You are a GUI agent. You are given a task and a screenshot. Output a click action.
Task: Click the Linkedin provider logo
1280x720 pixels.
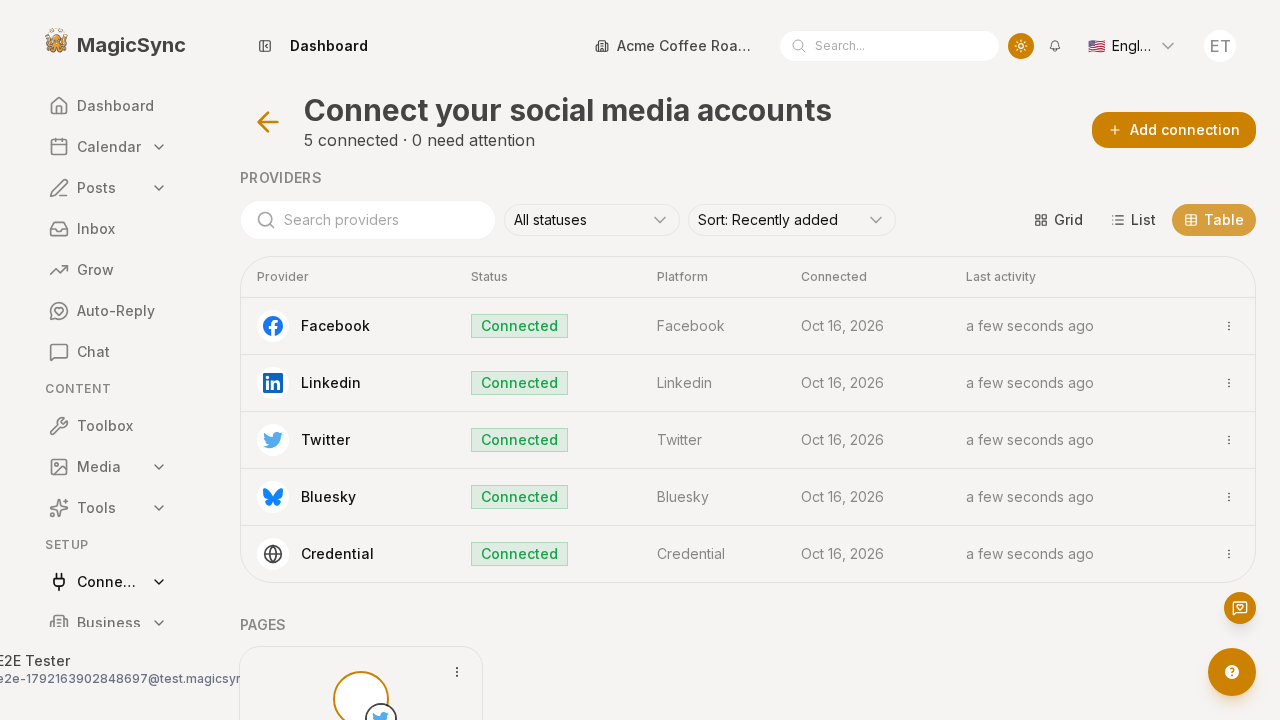273,383
